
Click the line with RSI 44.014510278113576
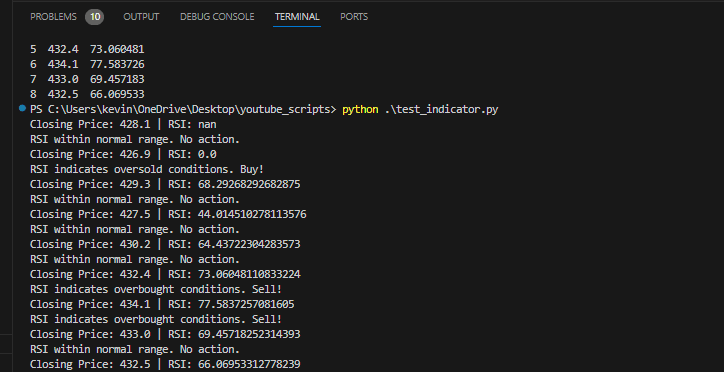pos(168,214)
